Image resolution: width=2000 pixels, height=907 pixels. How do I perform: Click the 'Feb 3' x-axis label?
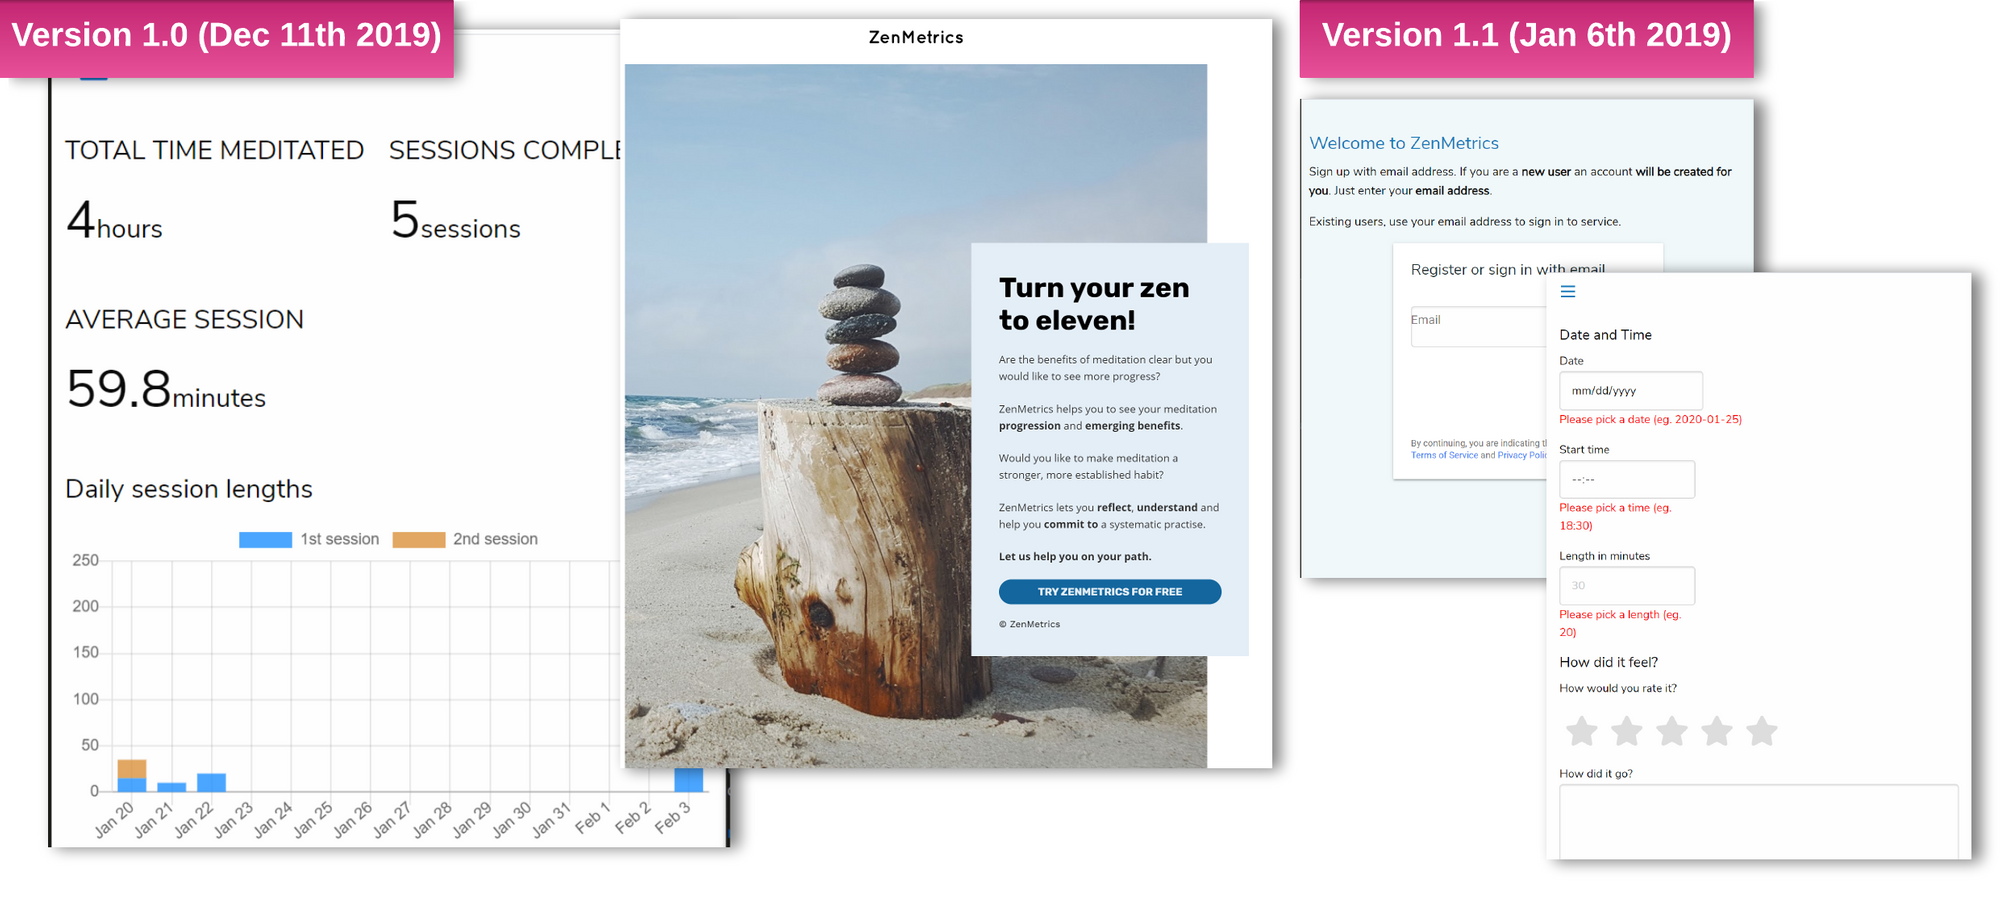point(672,817)
